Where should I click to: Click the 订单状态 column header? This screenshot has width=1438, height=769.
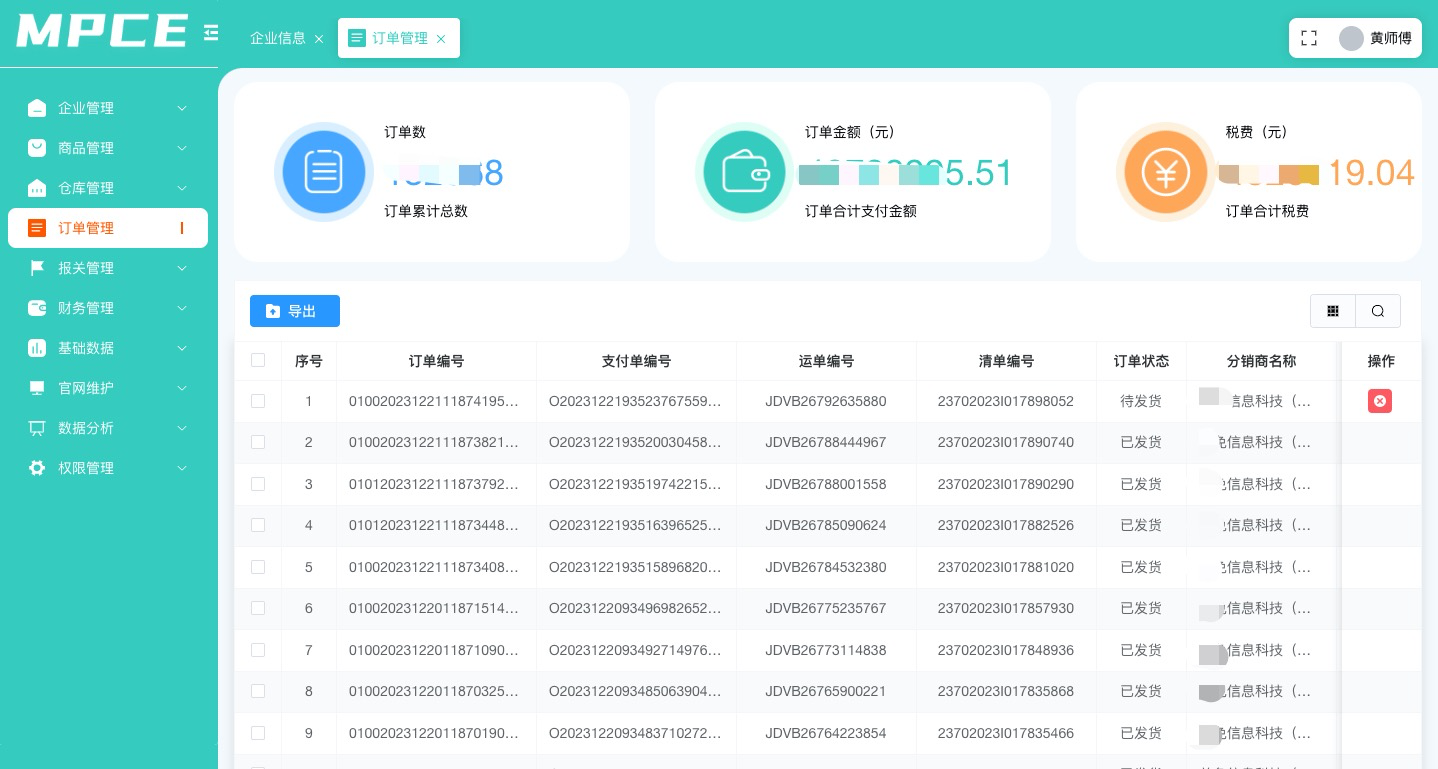coord(1141,361)
